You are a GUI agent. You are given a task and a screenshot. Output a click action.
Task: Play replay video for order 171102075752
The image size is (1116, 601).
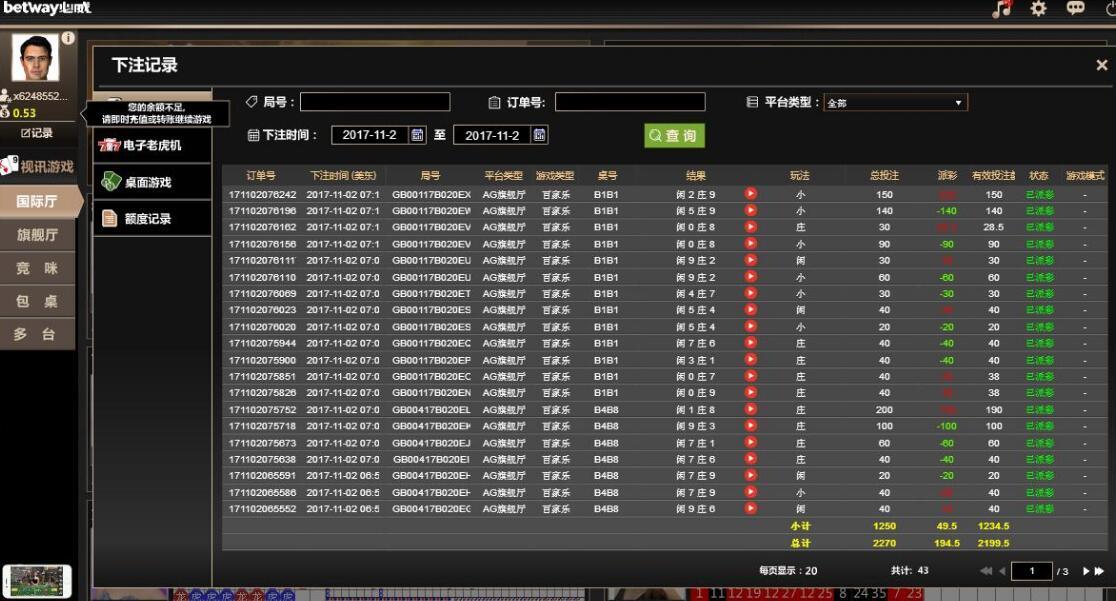[x=750, y=410]
